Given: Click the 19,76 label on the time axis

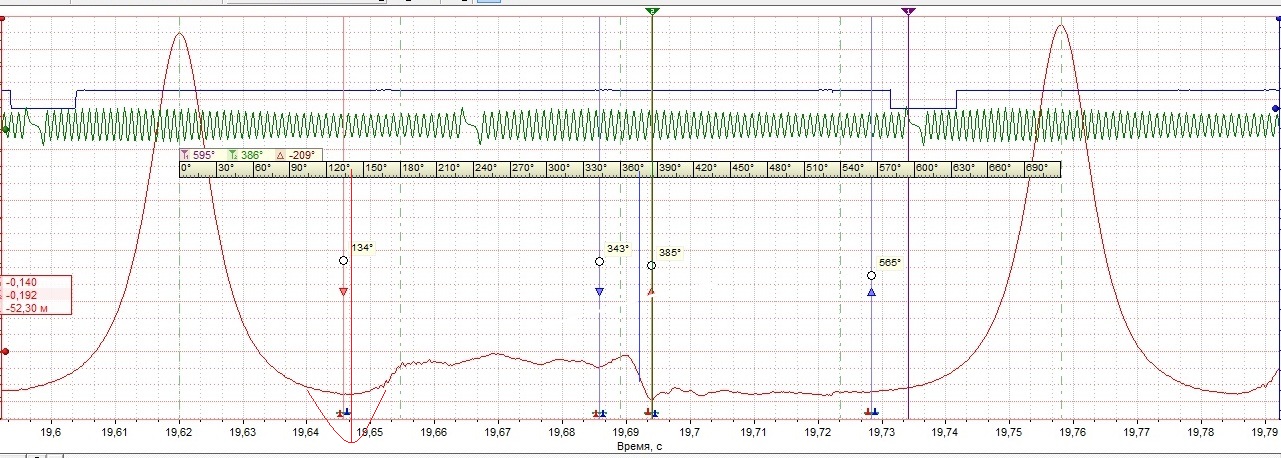Looking at the screenshot, I should pyautogui.click(x=1074, y=432).
